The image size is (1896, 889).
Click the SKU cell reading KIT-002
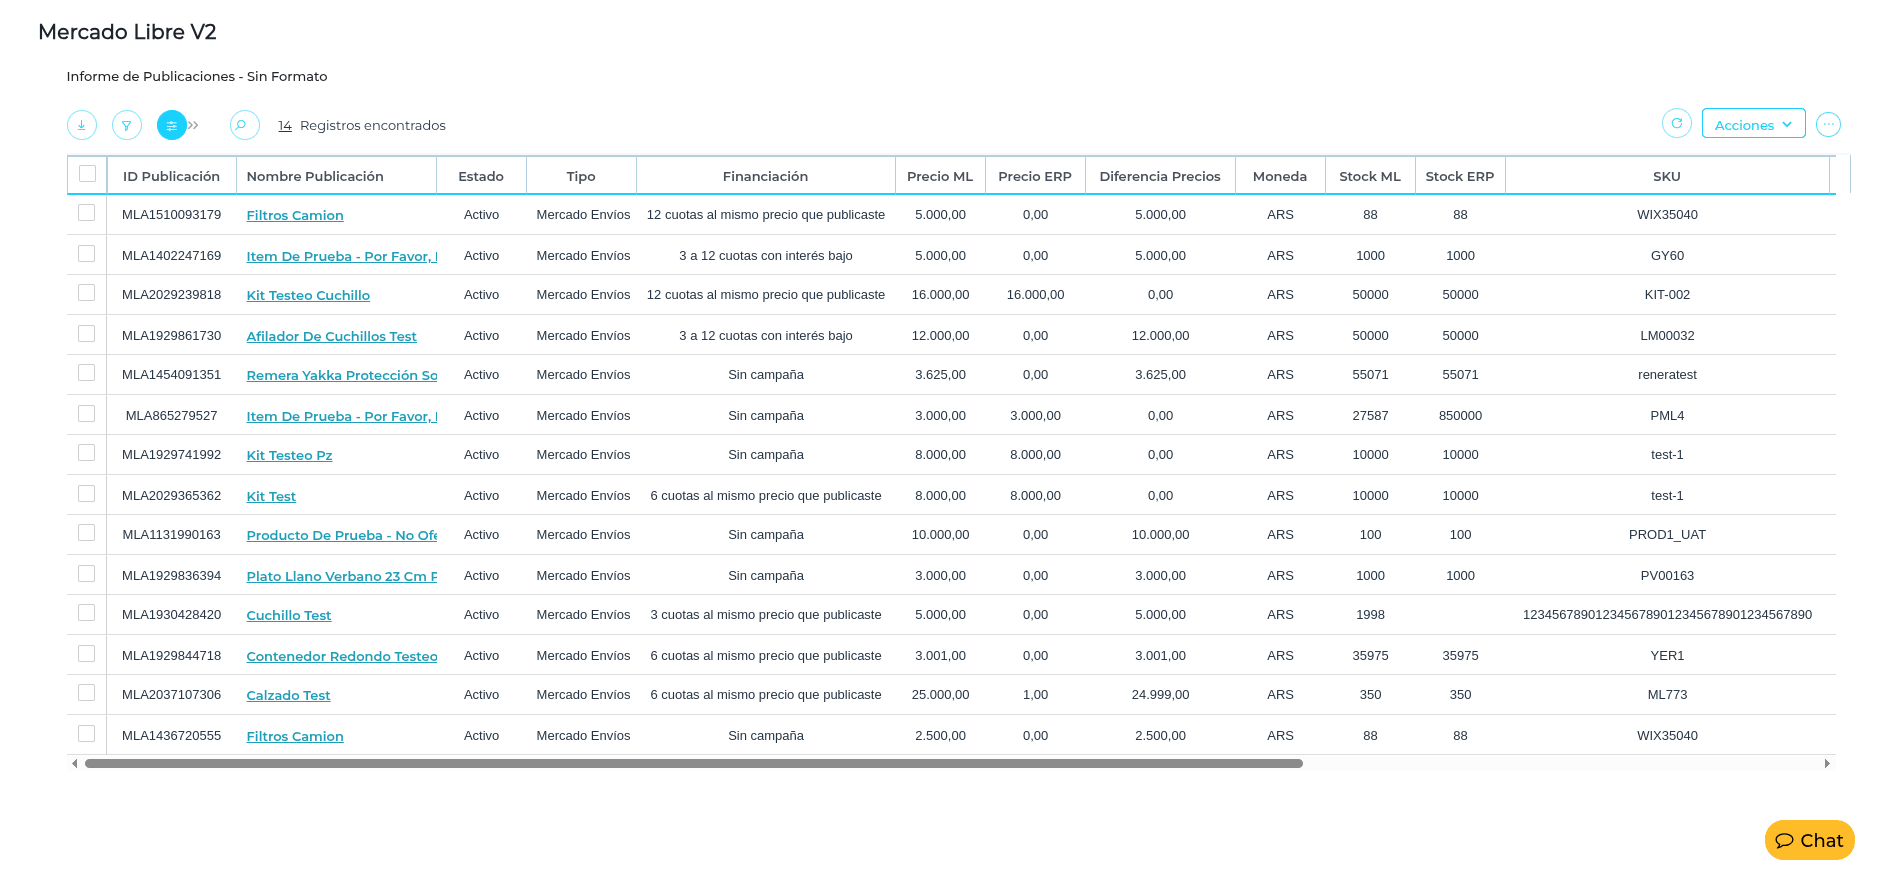(x=1667, y=295)
